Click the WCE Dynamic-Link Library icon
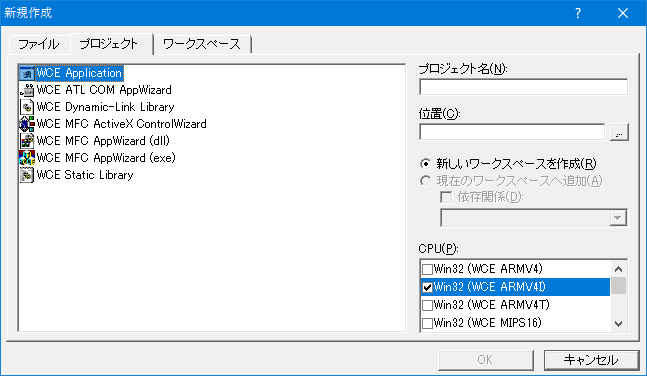Screen dimensions: 647x376 click(27, 107)
